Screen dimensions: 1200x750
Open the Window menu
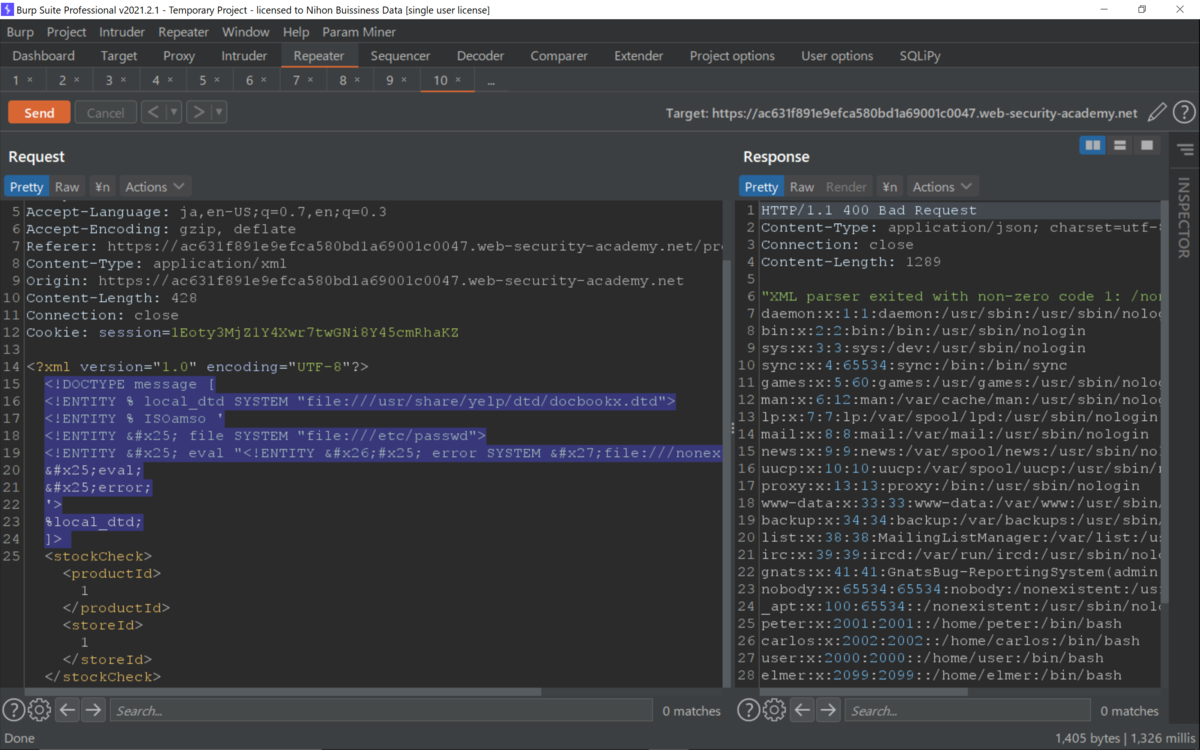pyautogui.click(x=245, y=32)
